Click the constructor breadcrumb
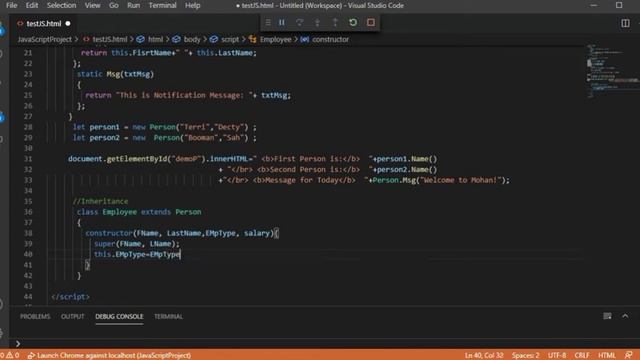The width and height of the screenshot is (640, 360). tap(325, 40)
